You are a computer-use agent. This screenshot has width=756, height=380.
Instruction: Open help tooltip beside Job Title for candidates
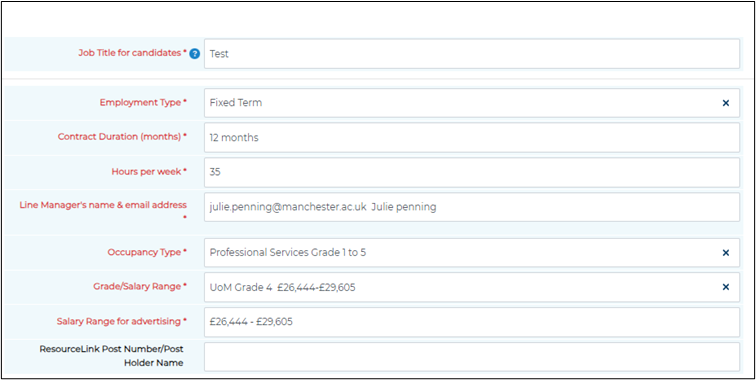tap(194, 54)
